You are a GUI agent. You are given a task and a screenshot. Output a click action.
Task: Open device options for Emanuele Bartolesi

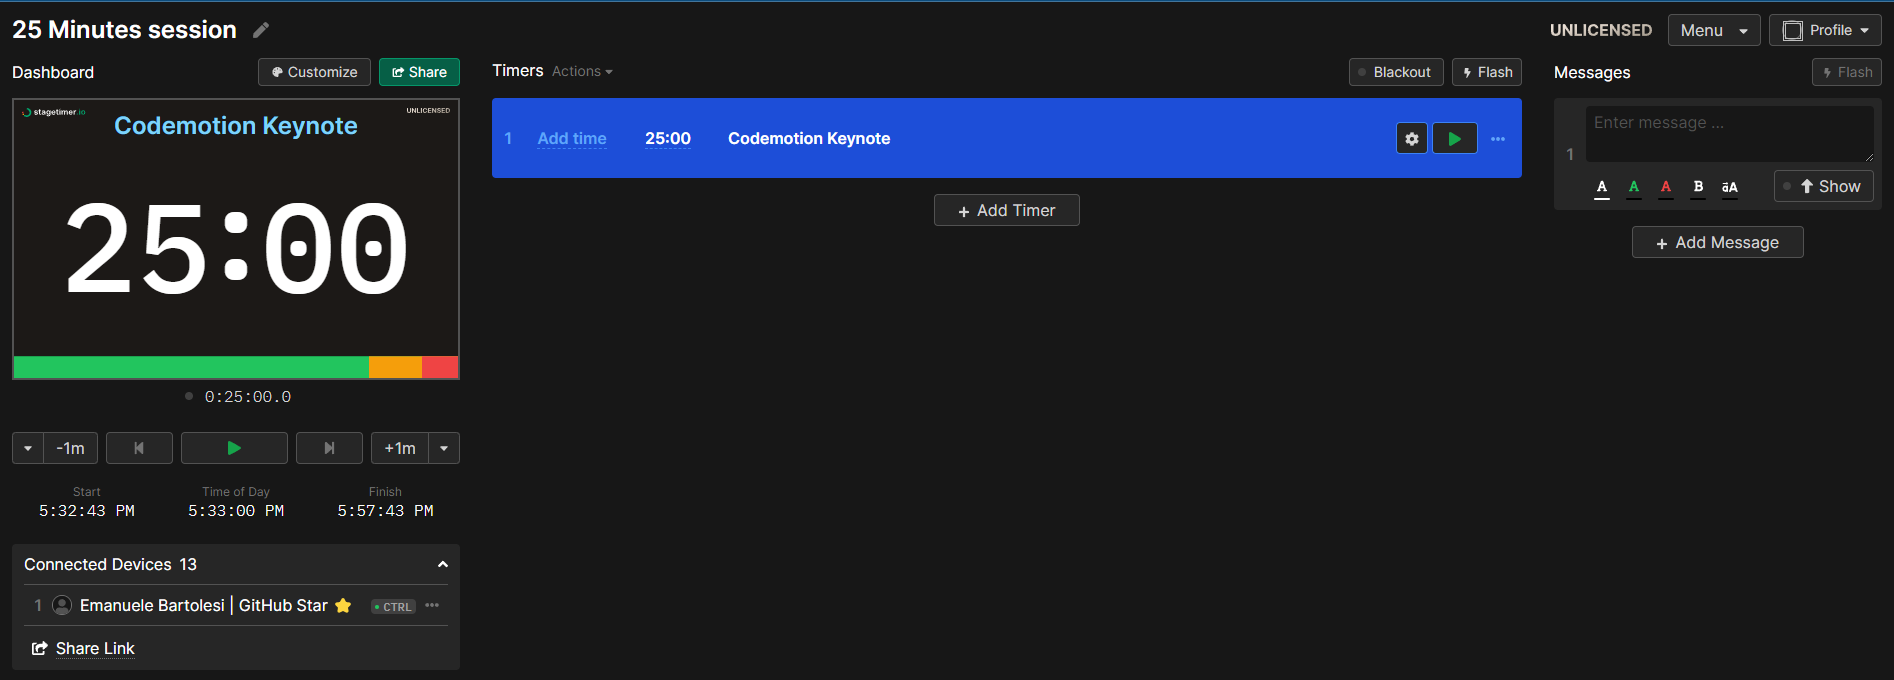pyautogui.click(x=432, y=605)
